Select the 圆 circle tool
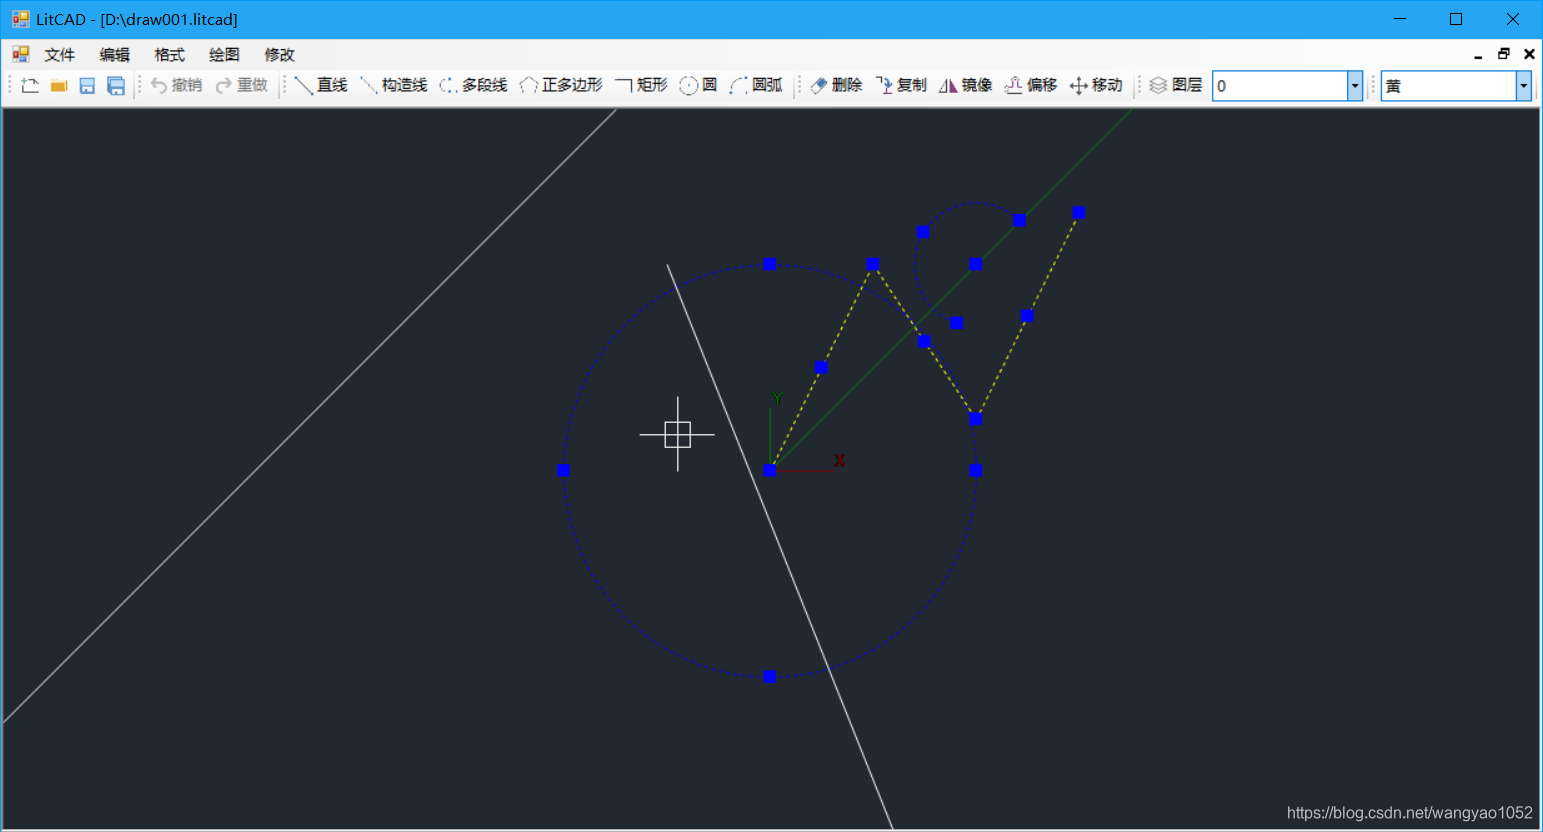Screen dimensions: 1543x832 click(x=698, y=86)
